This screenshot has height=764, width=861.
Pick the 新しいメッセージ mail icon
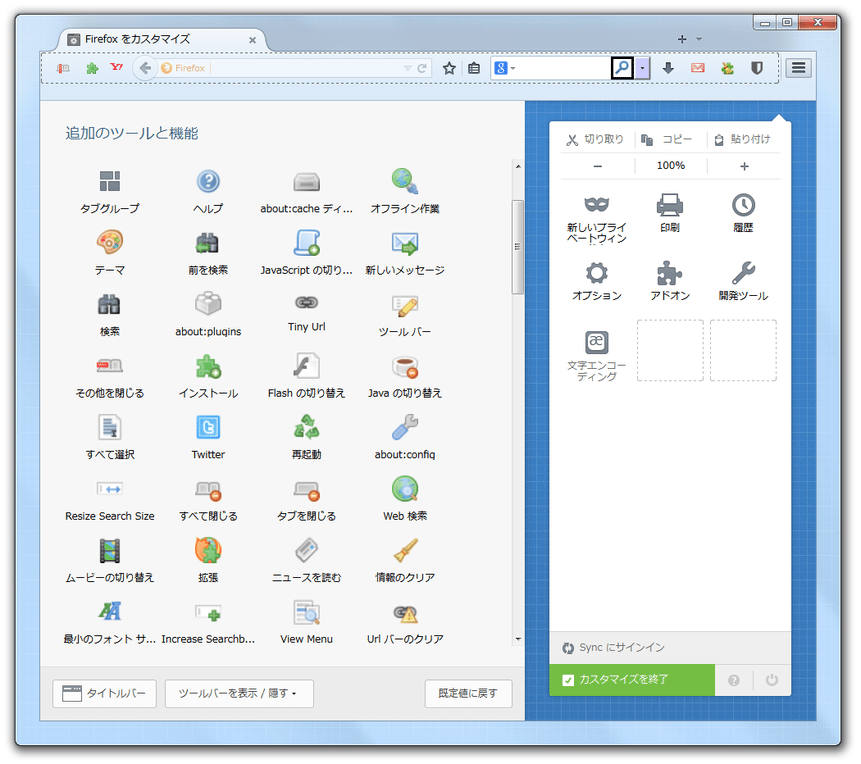tap(405, 243)
